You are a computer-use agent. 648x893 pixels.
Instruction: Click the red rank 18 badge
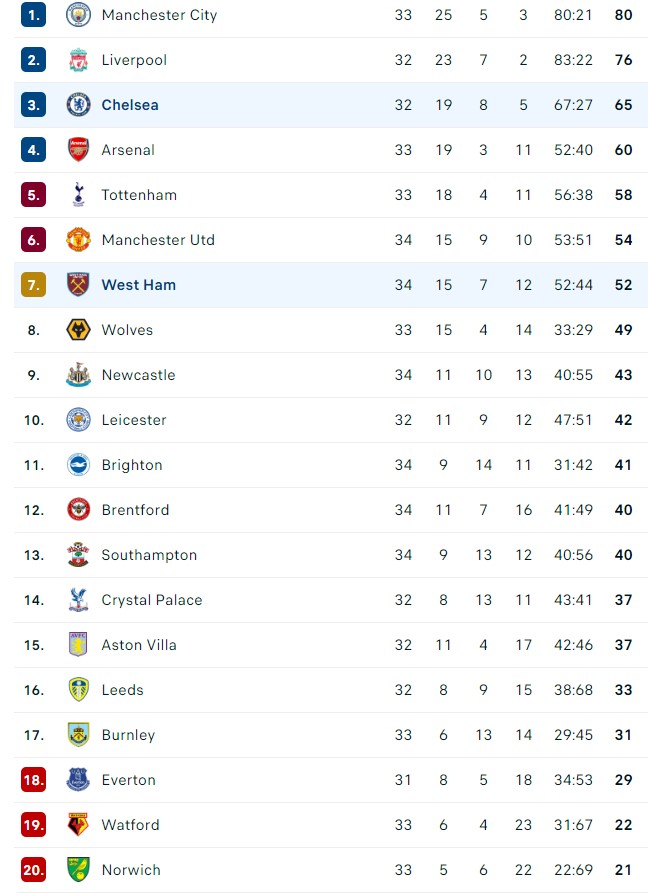click(34, 780)
